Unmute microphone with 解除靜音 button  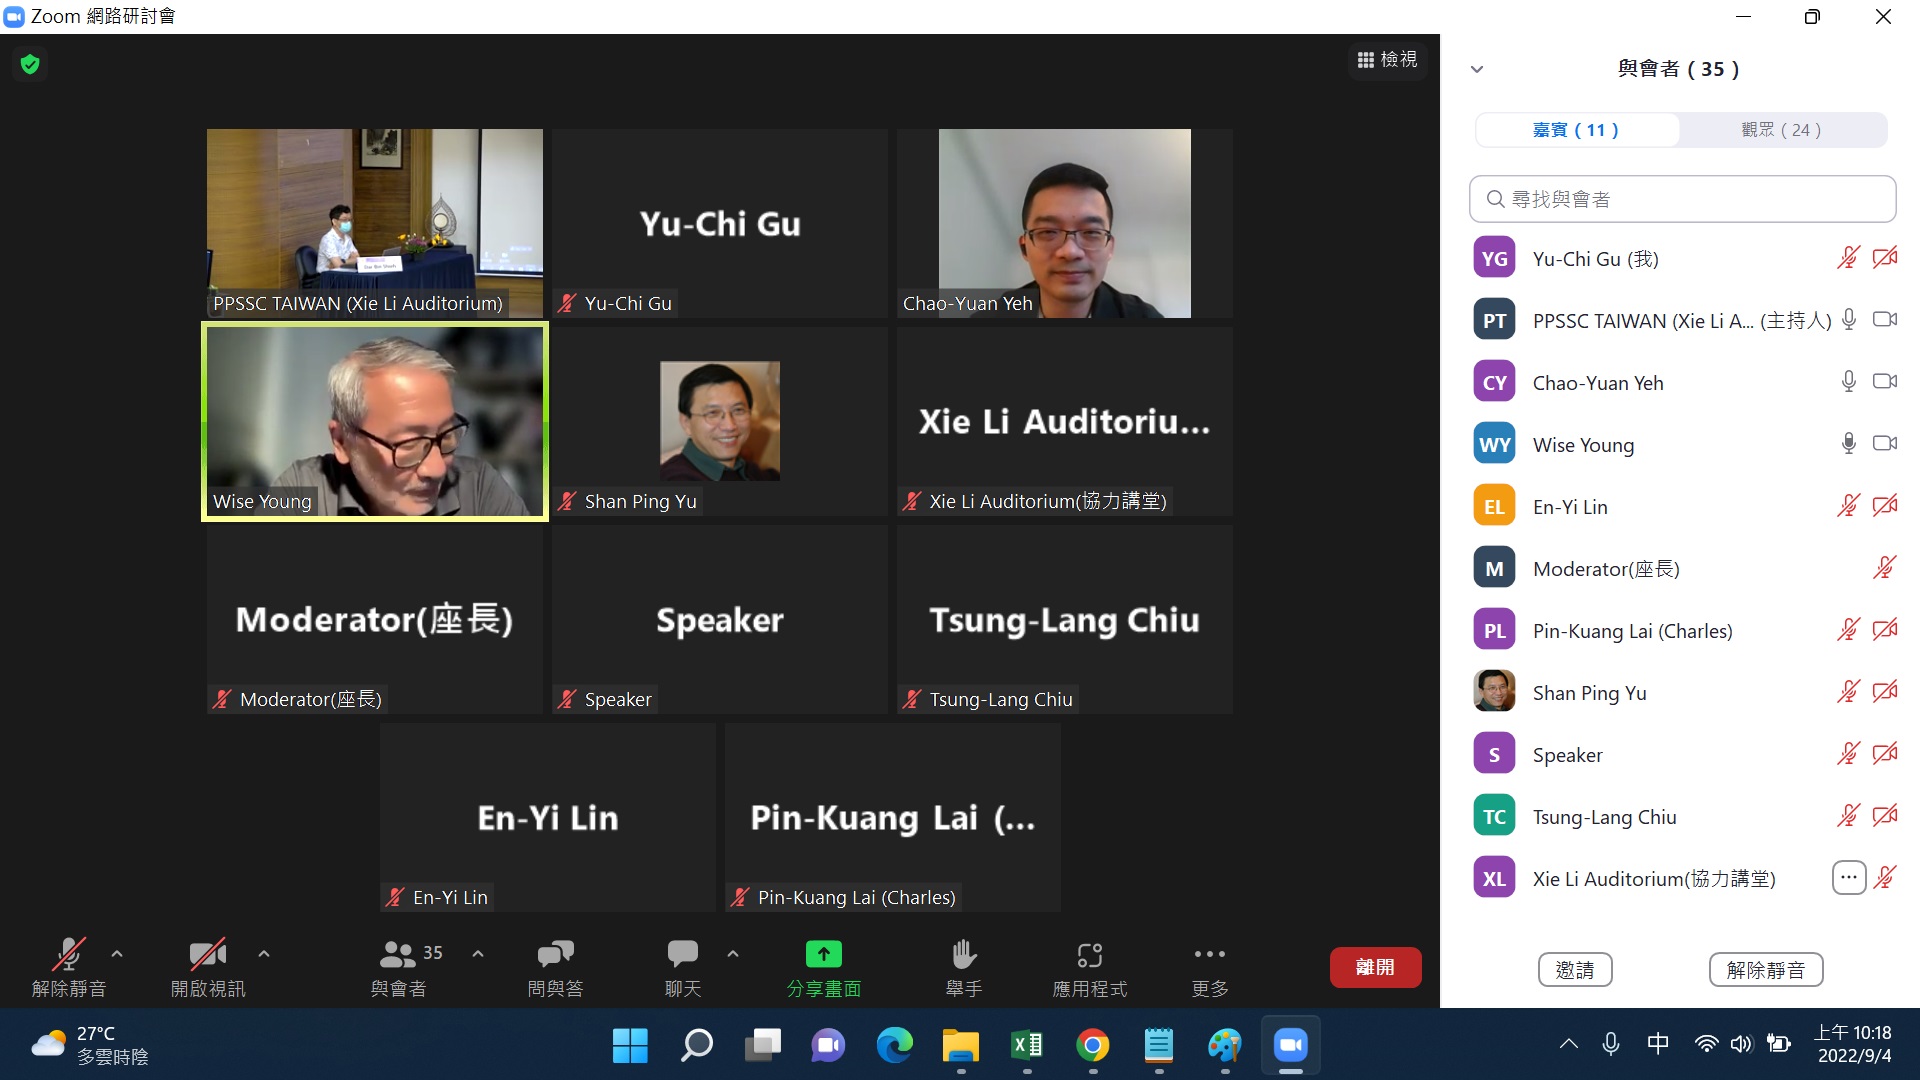(x=68, y=968)
